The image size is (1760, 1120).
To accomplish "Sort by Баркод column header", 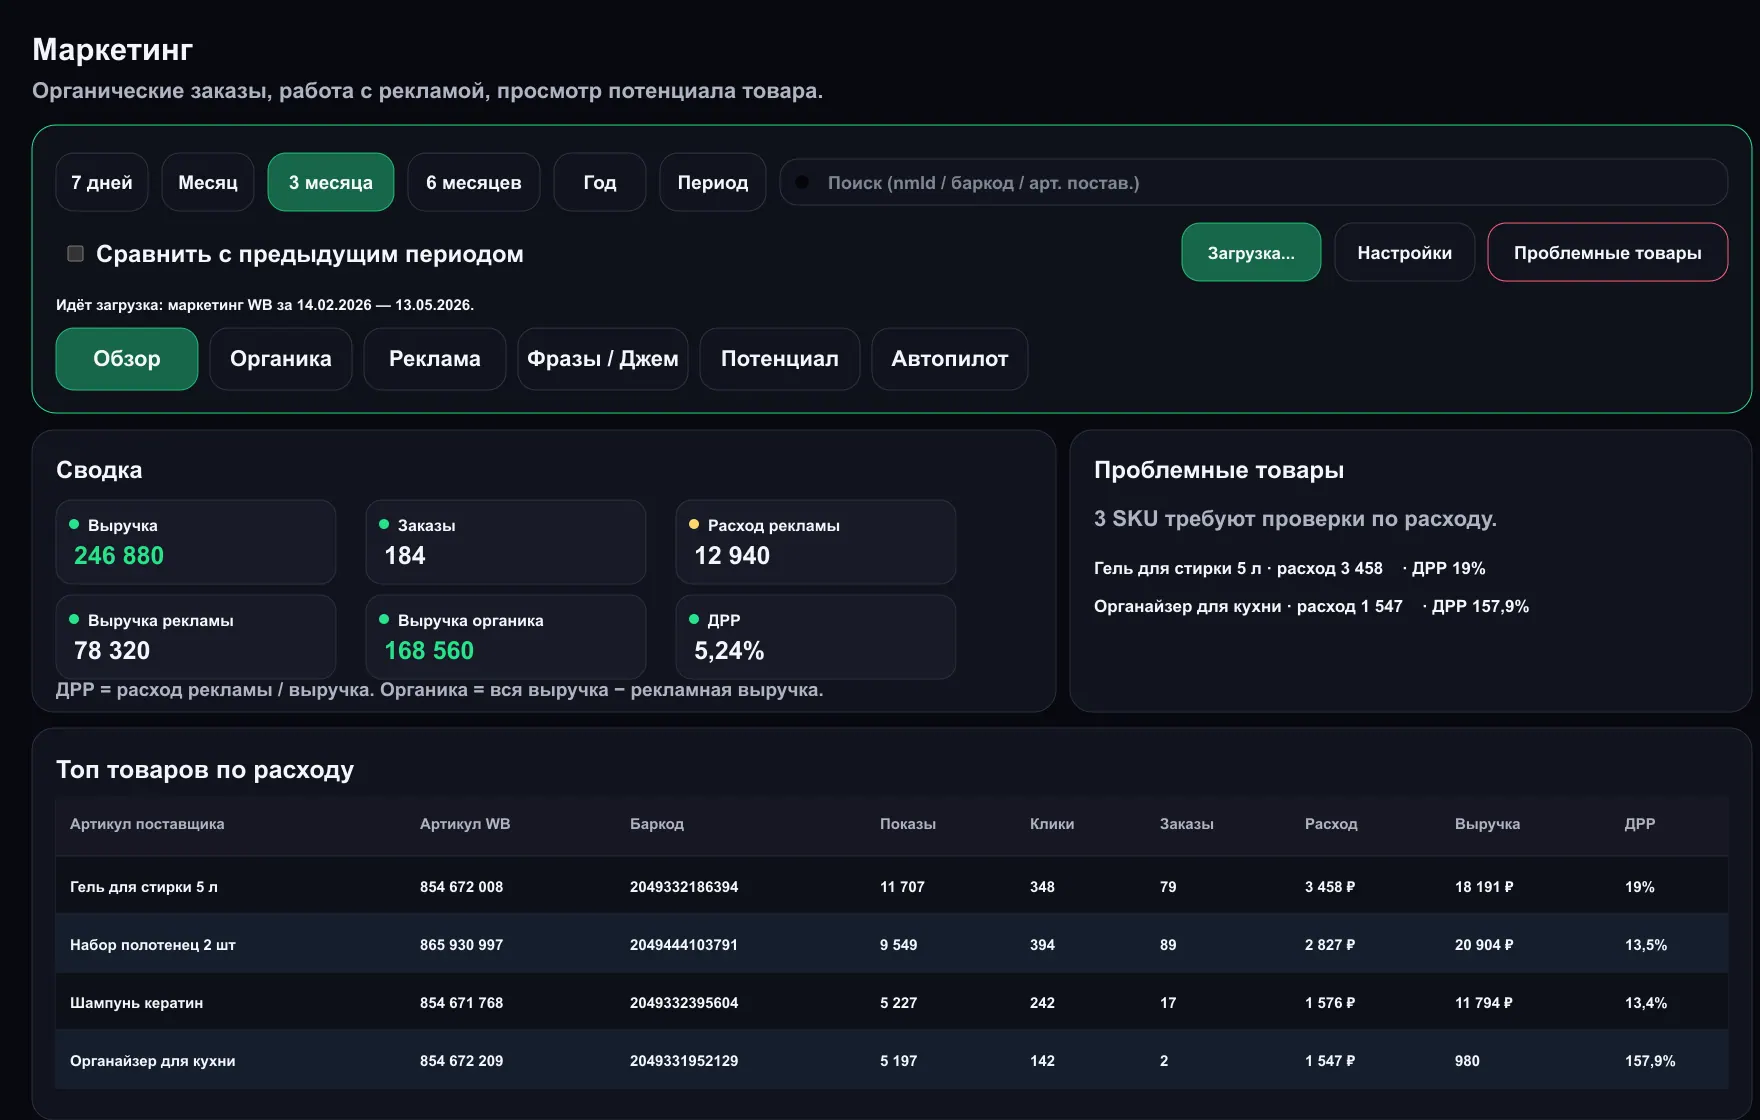I will tap(657, 824).
